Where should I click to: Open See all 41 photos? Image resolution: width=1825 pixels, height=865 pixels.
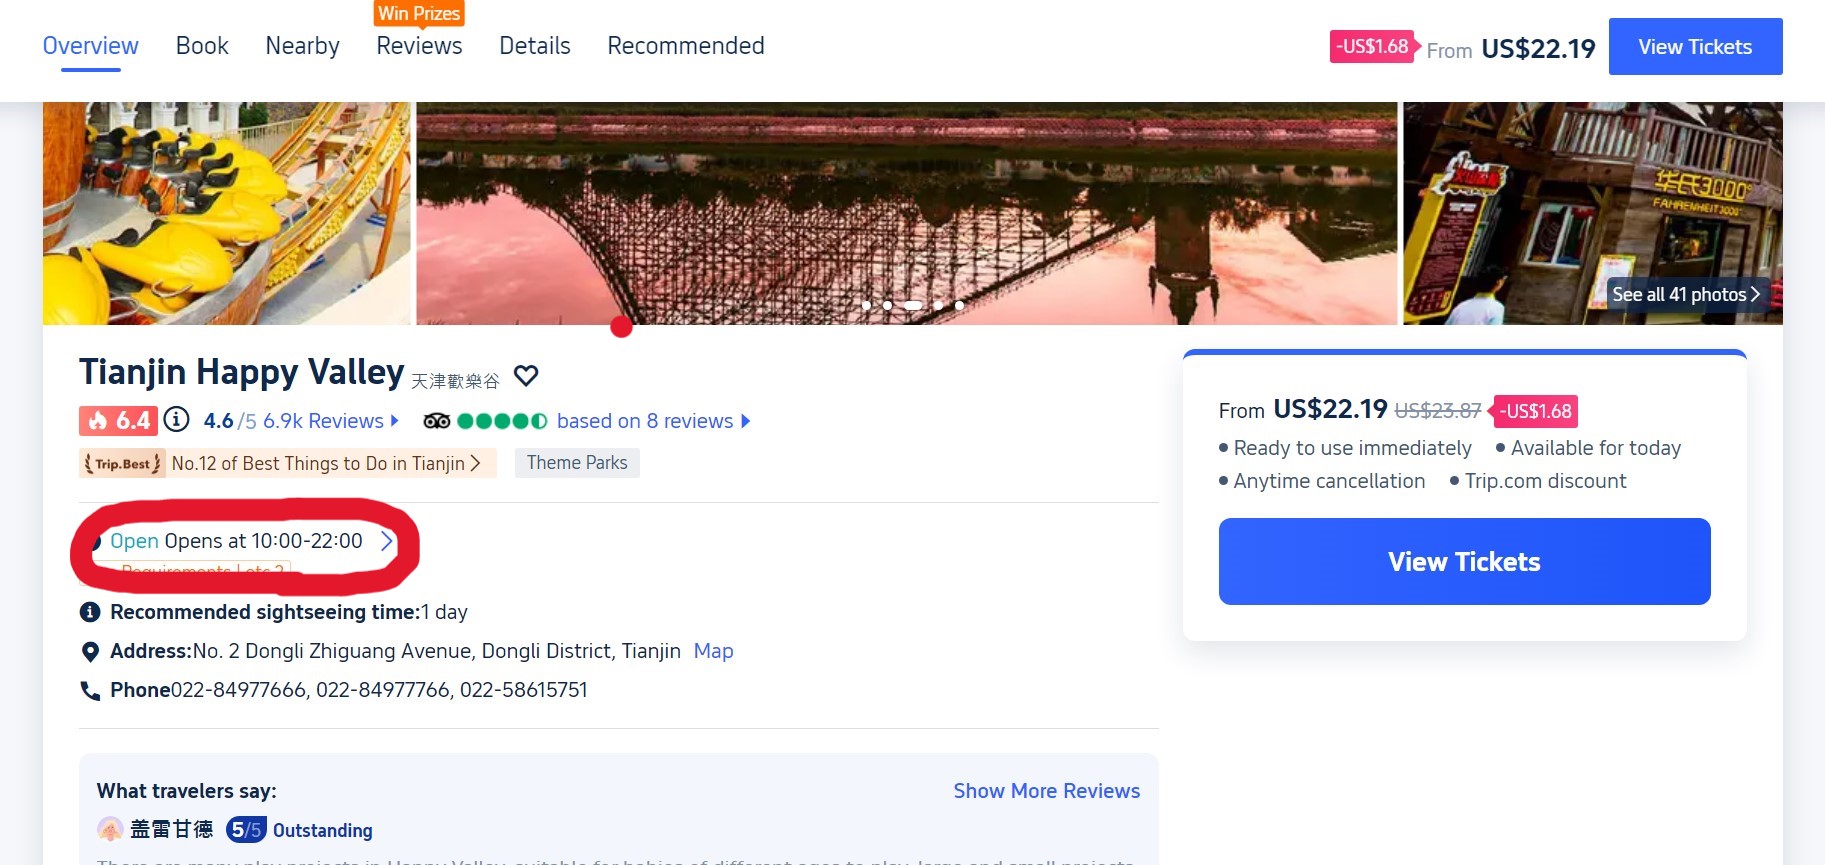pos(1686,294)
